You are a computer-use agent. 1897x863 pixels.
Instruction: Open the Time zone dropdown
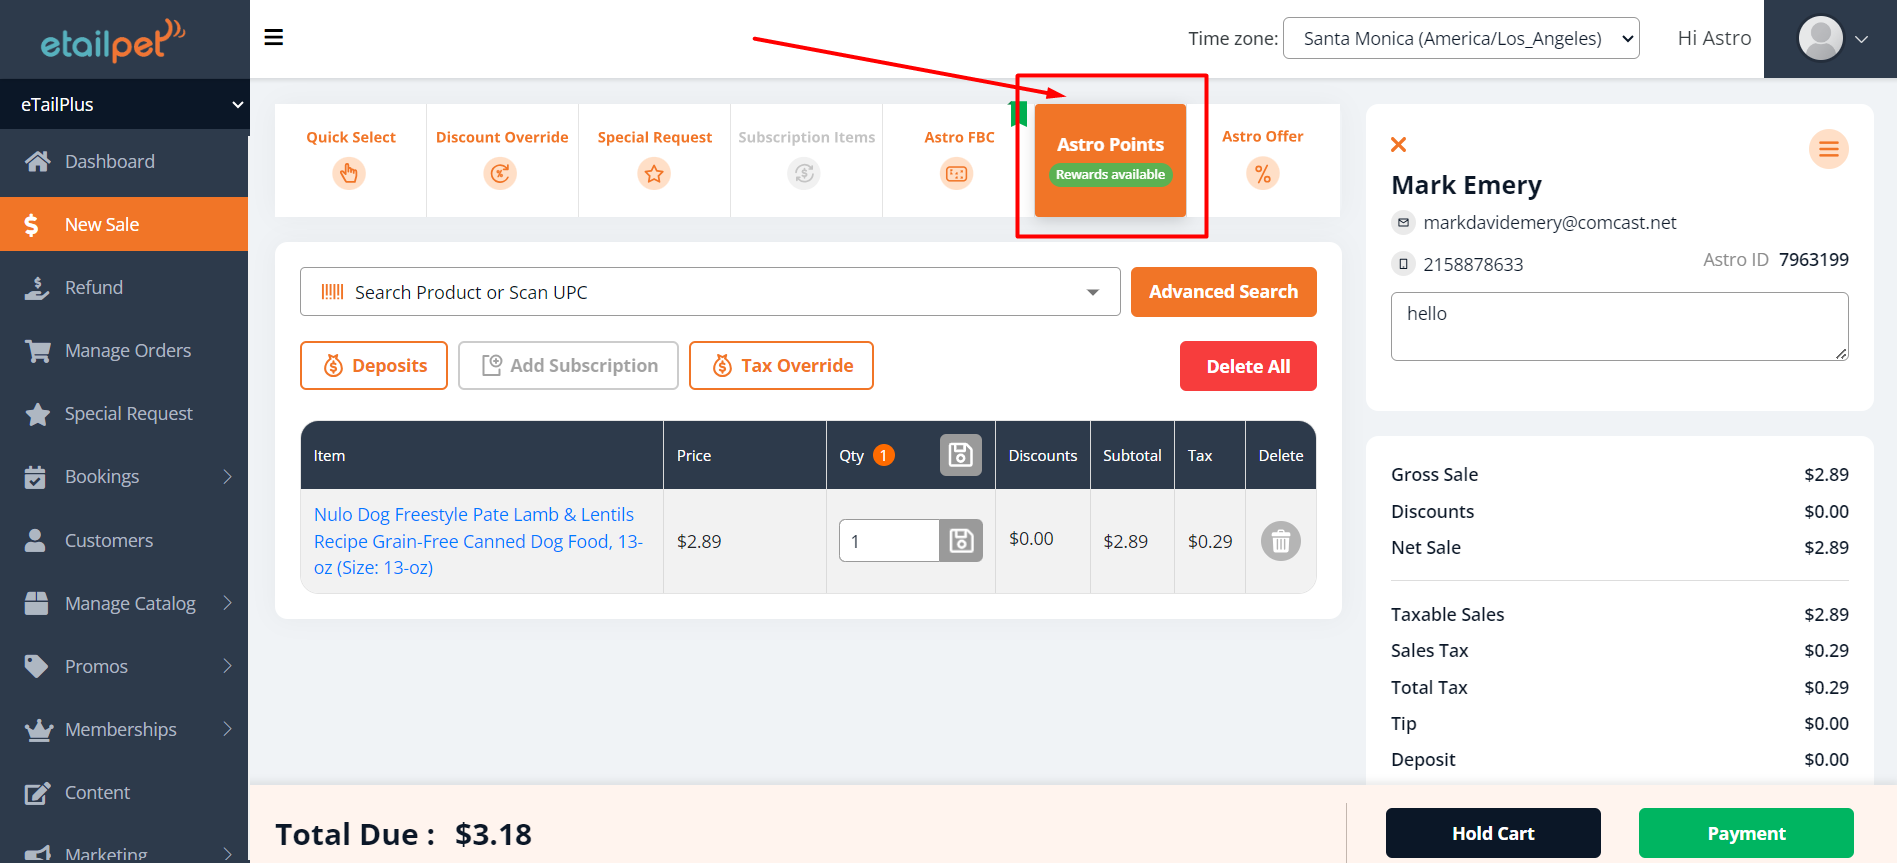tap(1460, 38)
